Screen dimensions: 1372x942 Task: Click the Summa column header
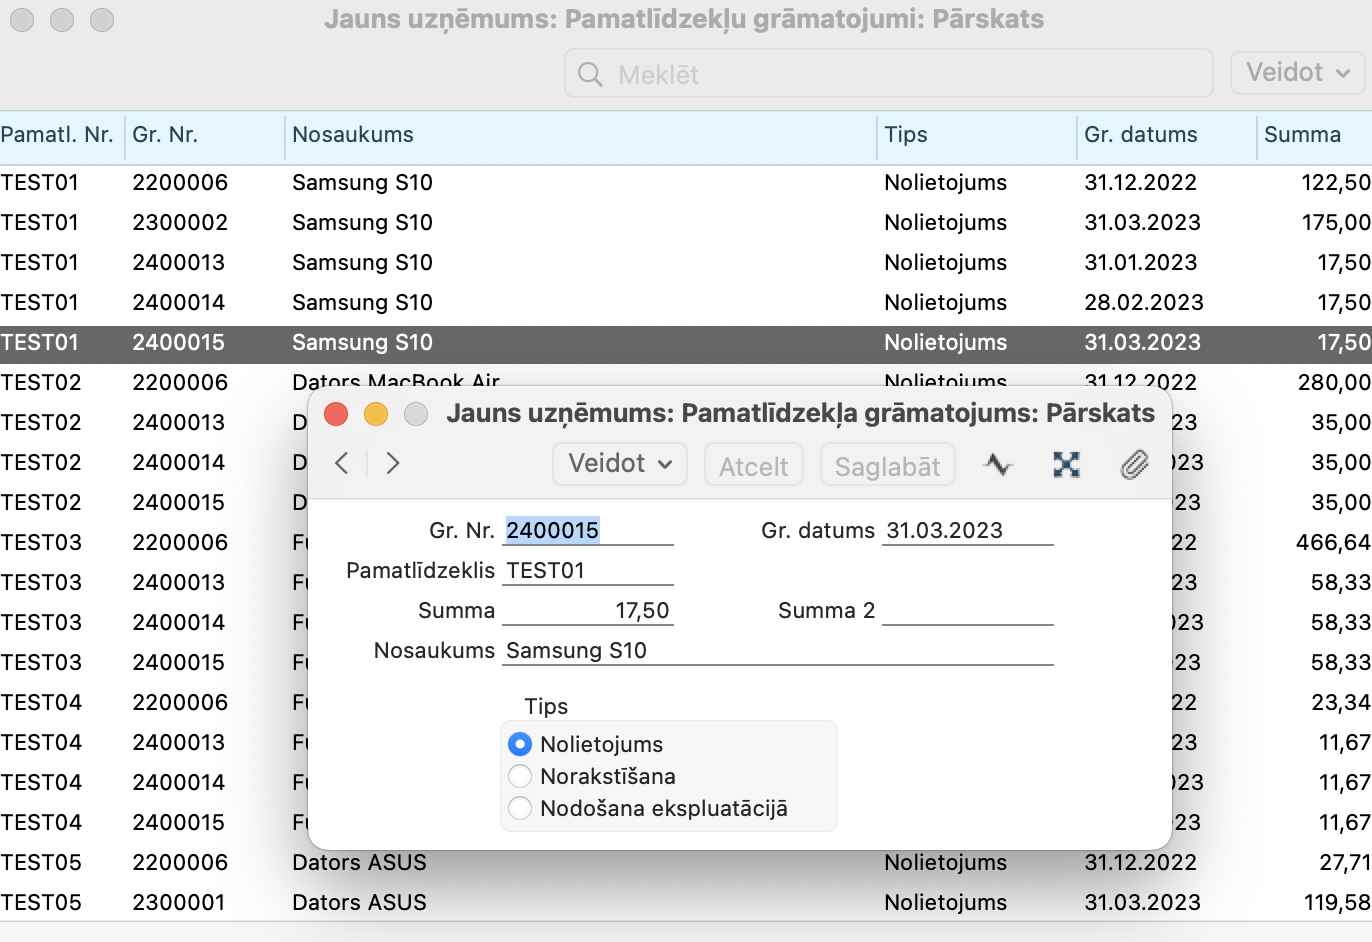1302,135
